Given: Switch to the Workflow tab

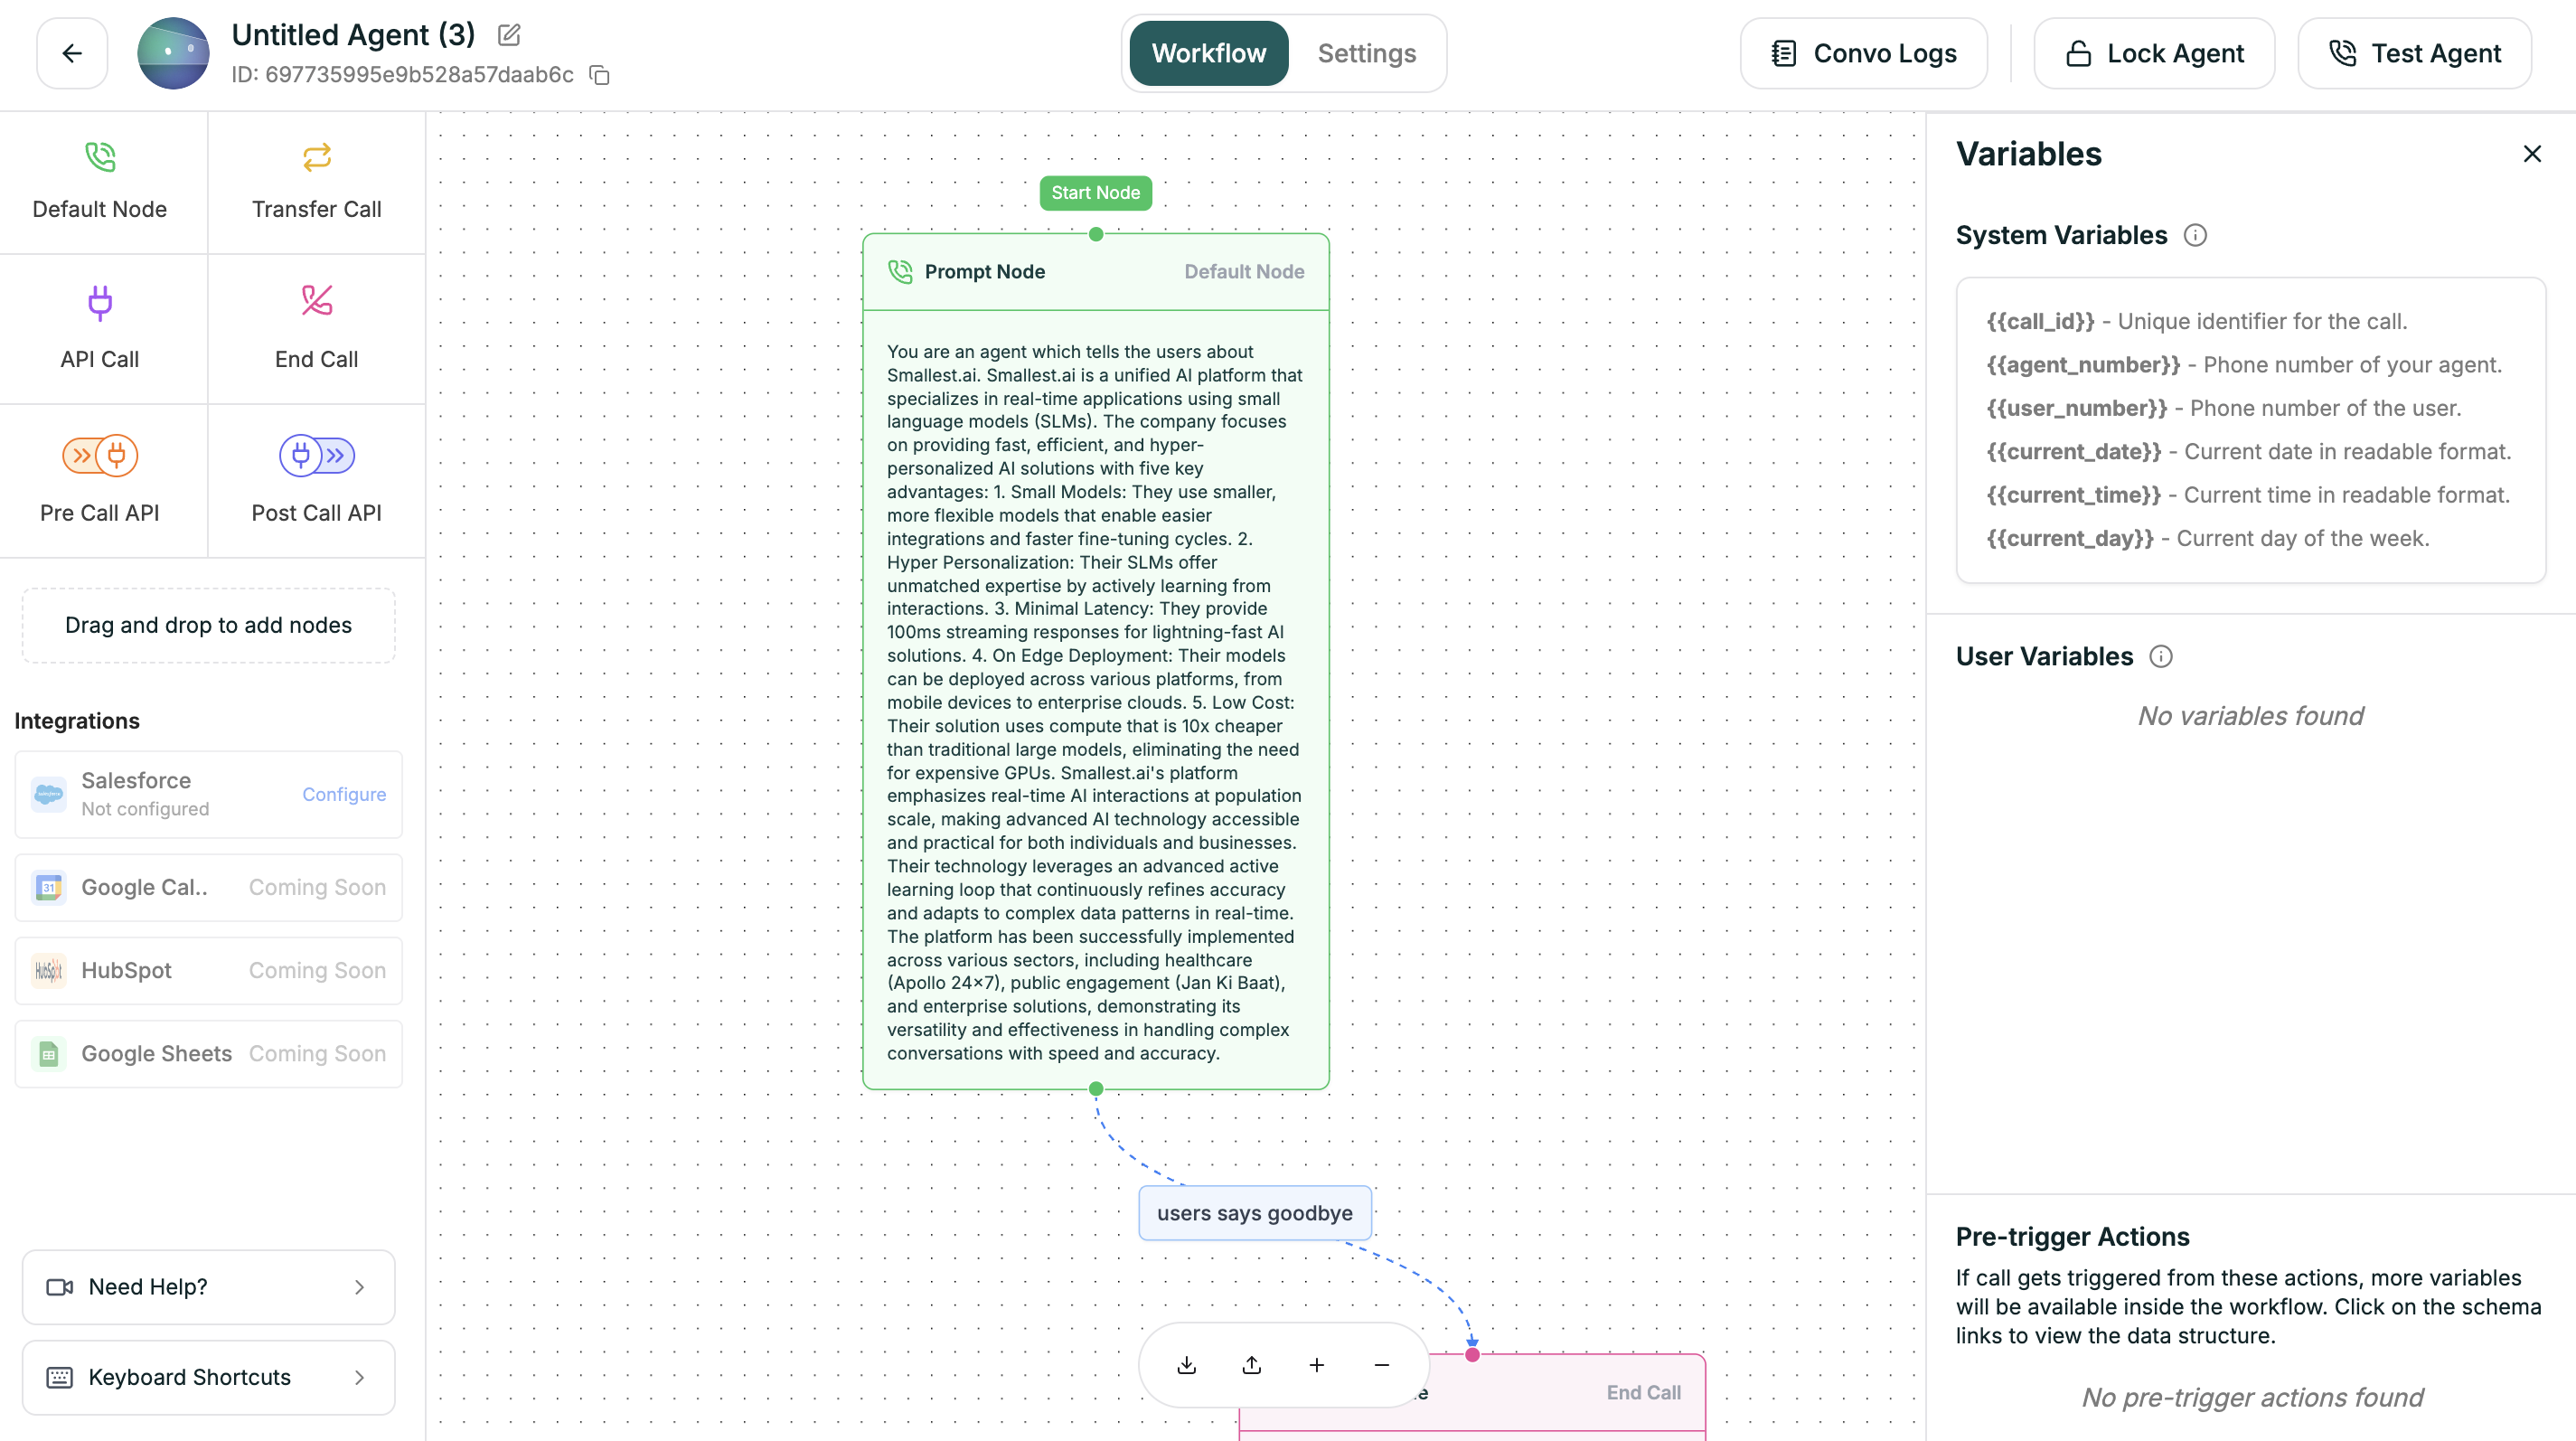Looking at the screenshot, I should click(1208, 53).
